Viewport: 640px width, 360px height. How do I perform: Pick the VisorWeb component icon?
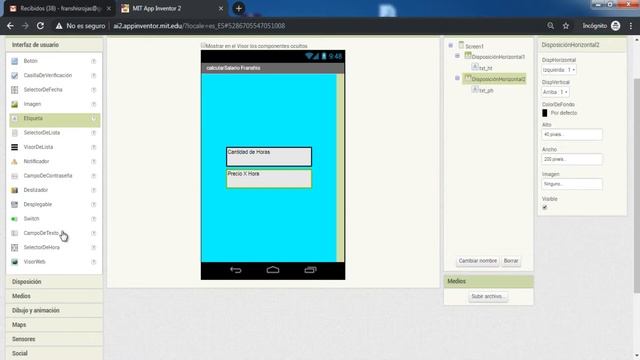pos(15,262)
